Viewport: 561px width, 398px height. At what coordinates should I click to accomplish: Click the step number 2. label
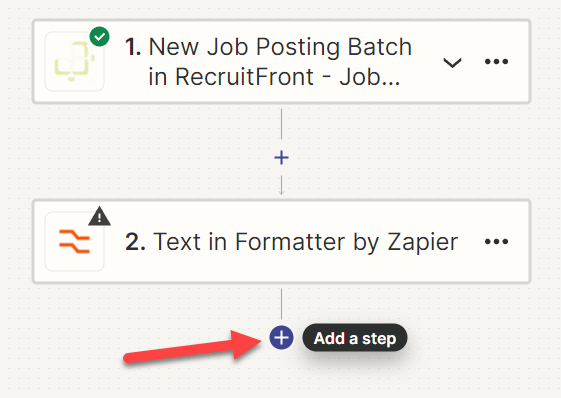pyautogui.click(x=135, y=242)
